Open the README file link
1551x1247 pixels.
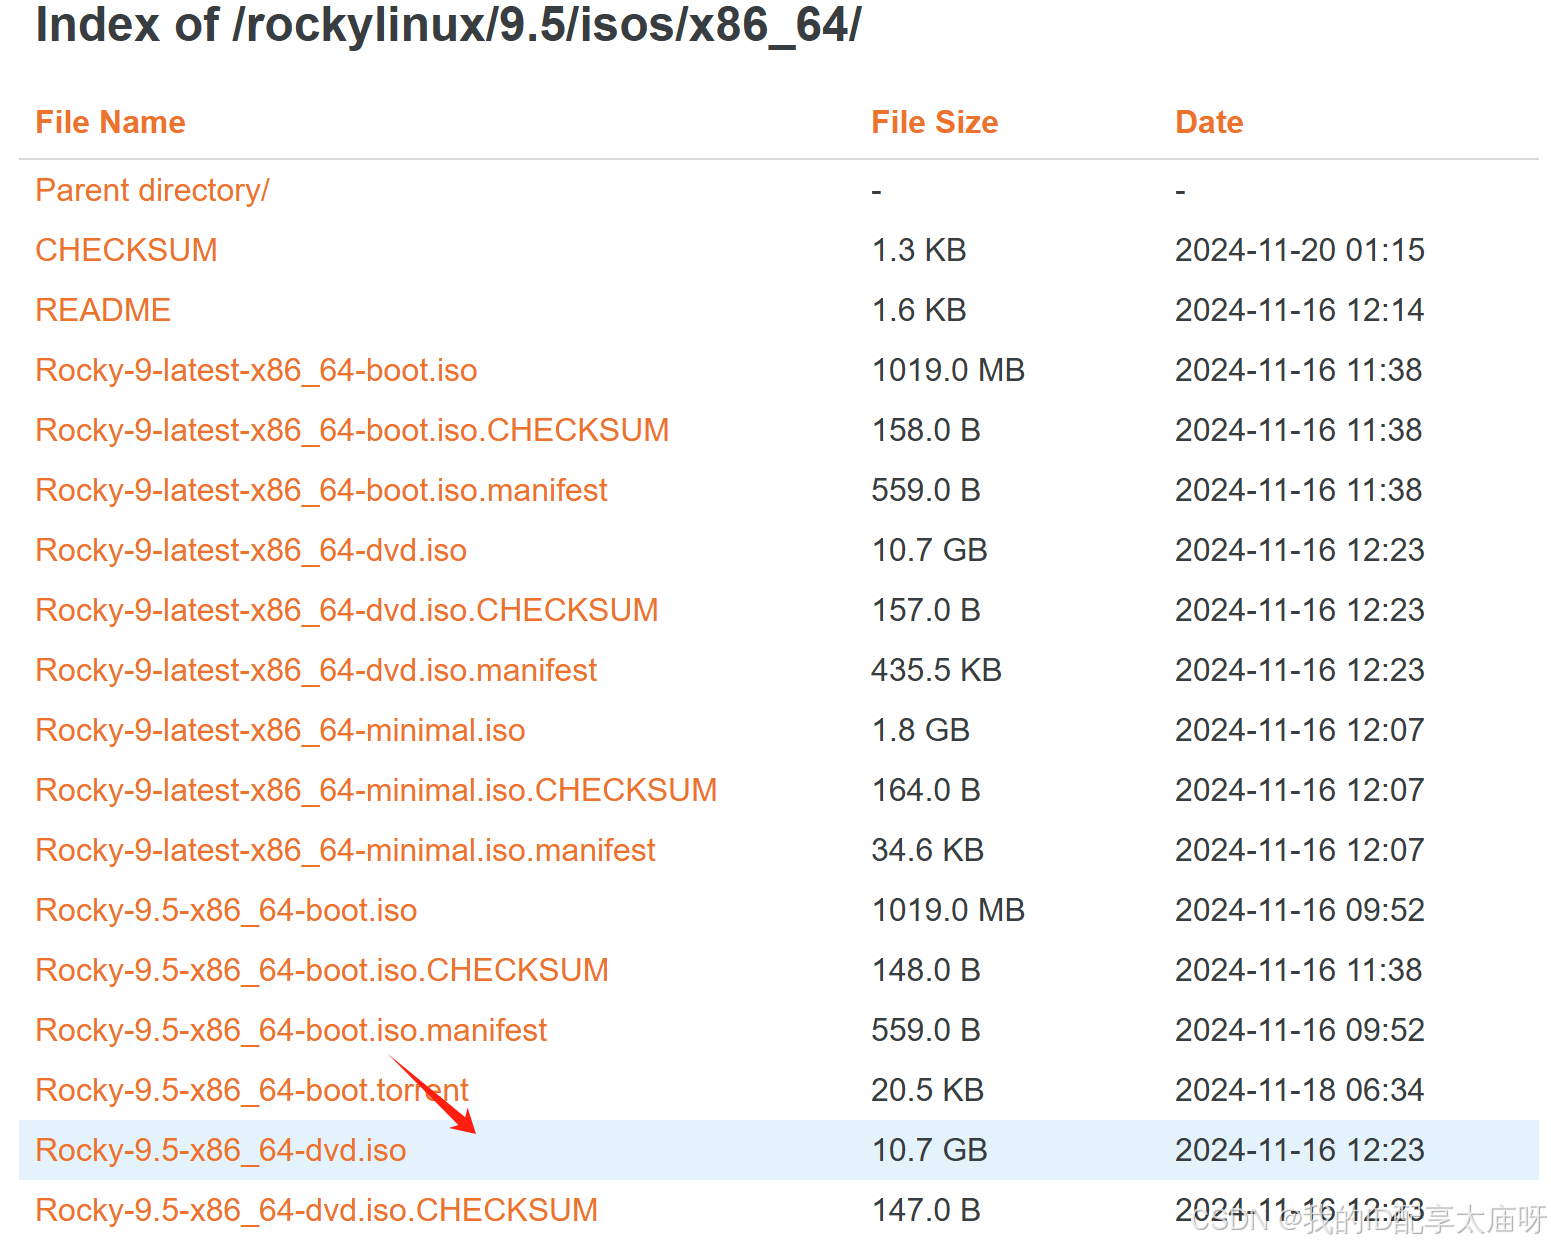pos(103,310)
